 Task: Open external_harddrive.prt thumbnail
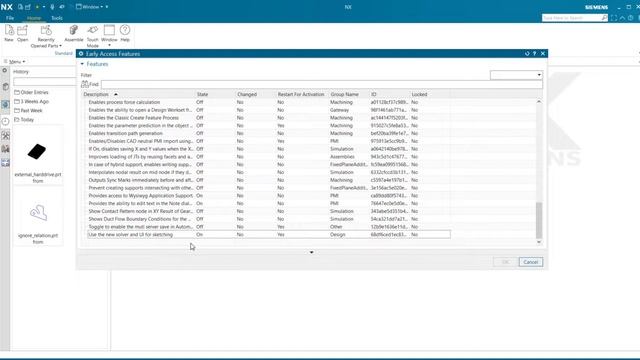pos(38,155)
